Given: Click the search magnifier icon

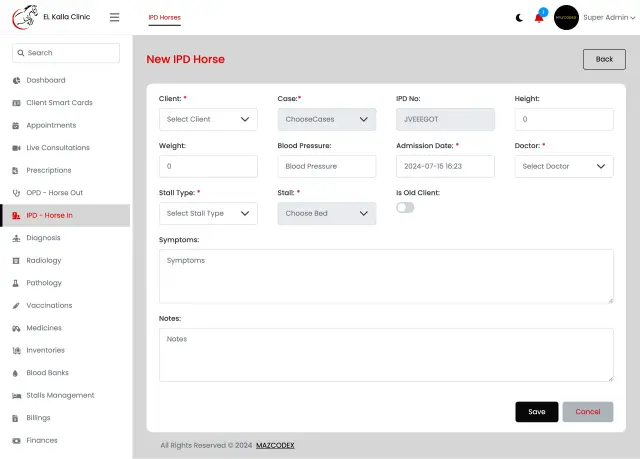Looking at the screenshot, I should pyautogui.click(x=21, y=53).
